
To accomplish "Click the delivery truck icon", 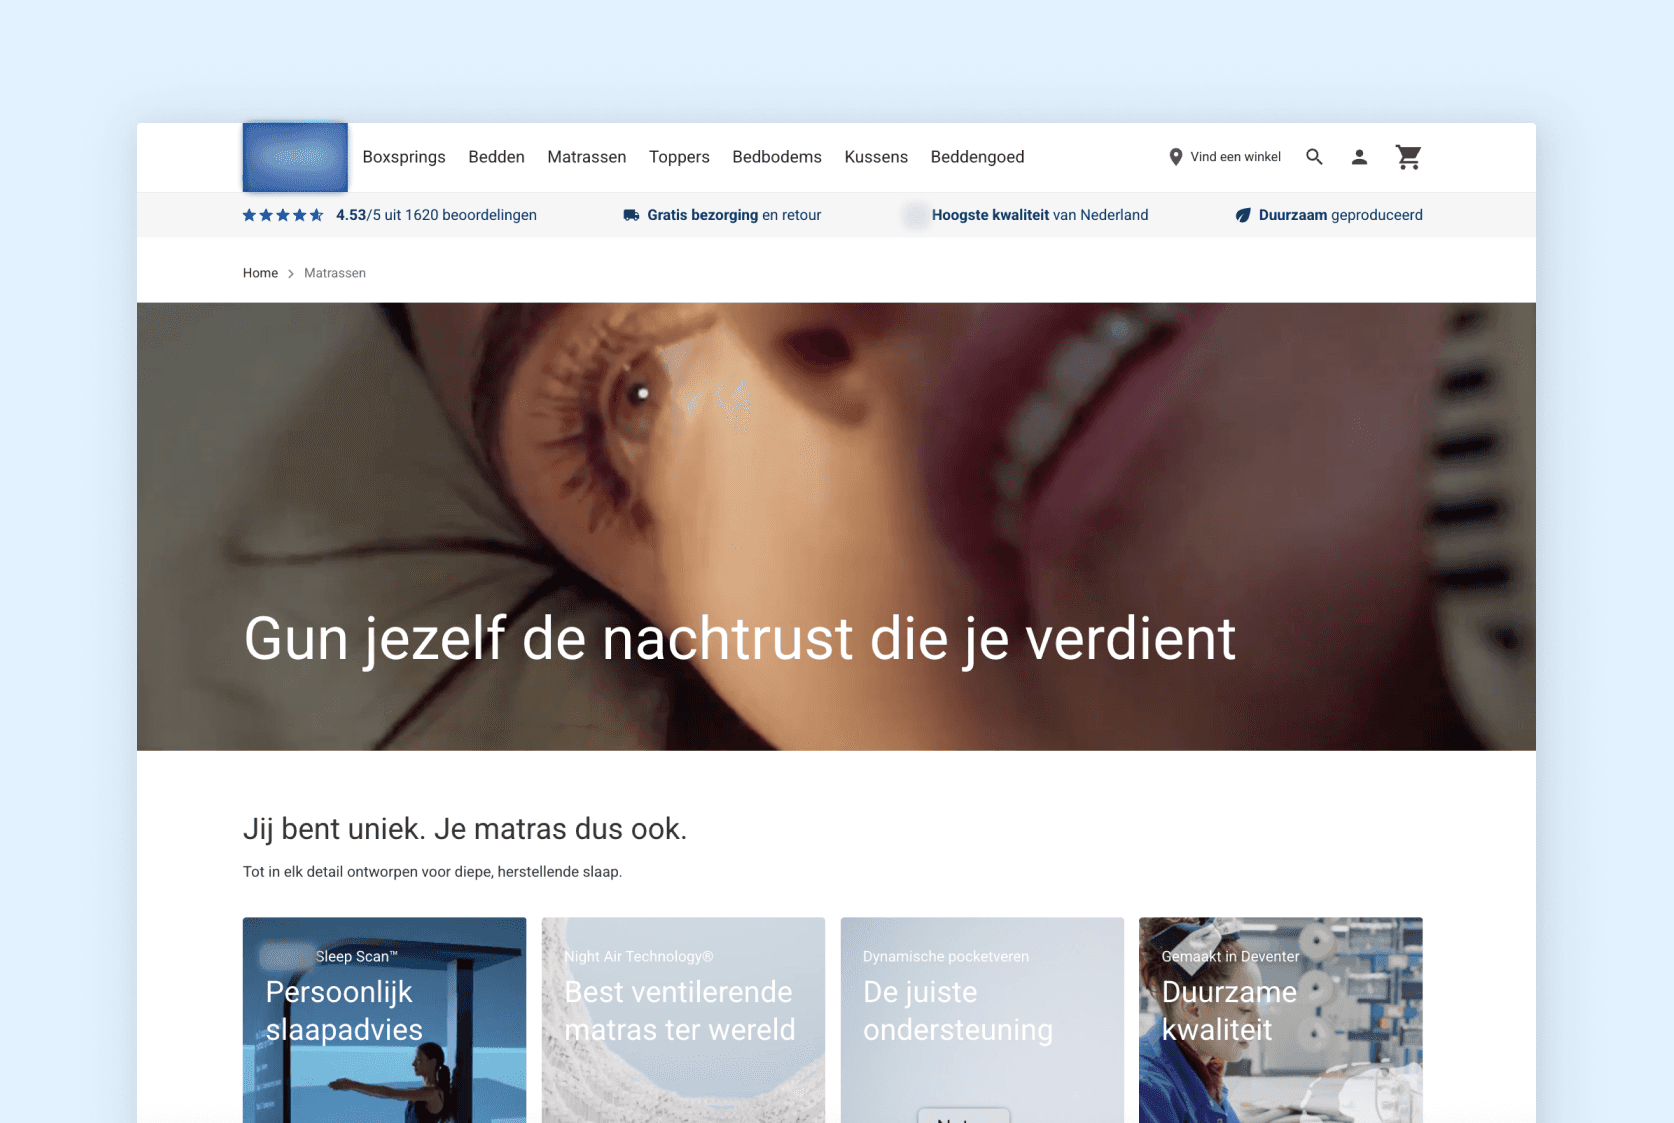I will pyautogui.click(x=629, y=214).
